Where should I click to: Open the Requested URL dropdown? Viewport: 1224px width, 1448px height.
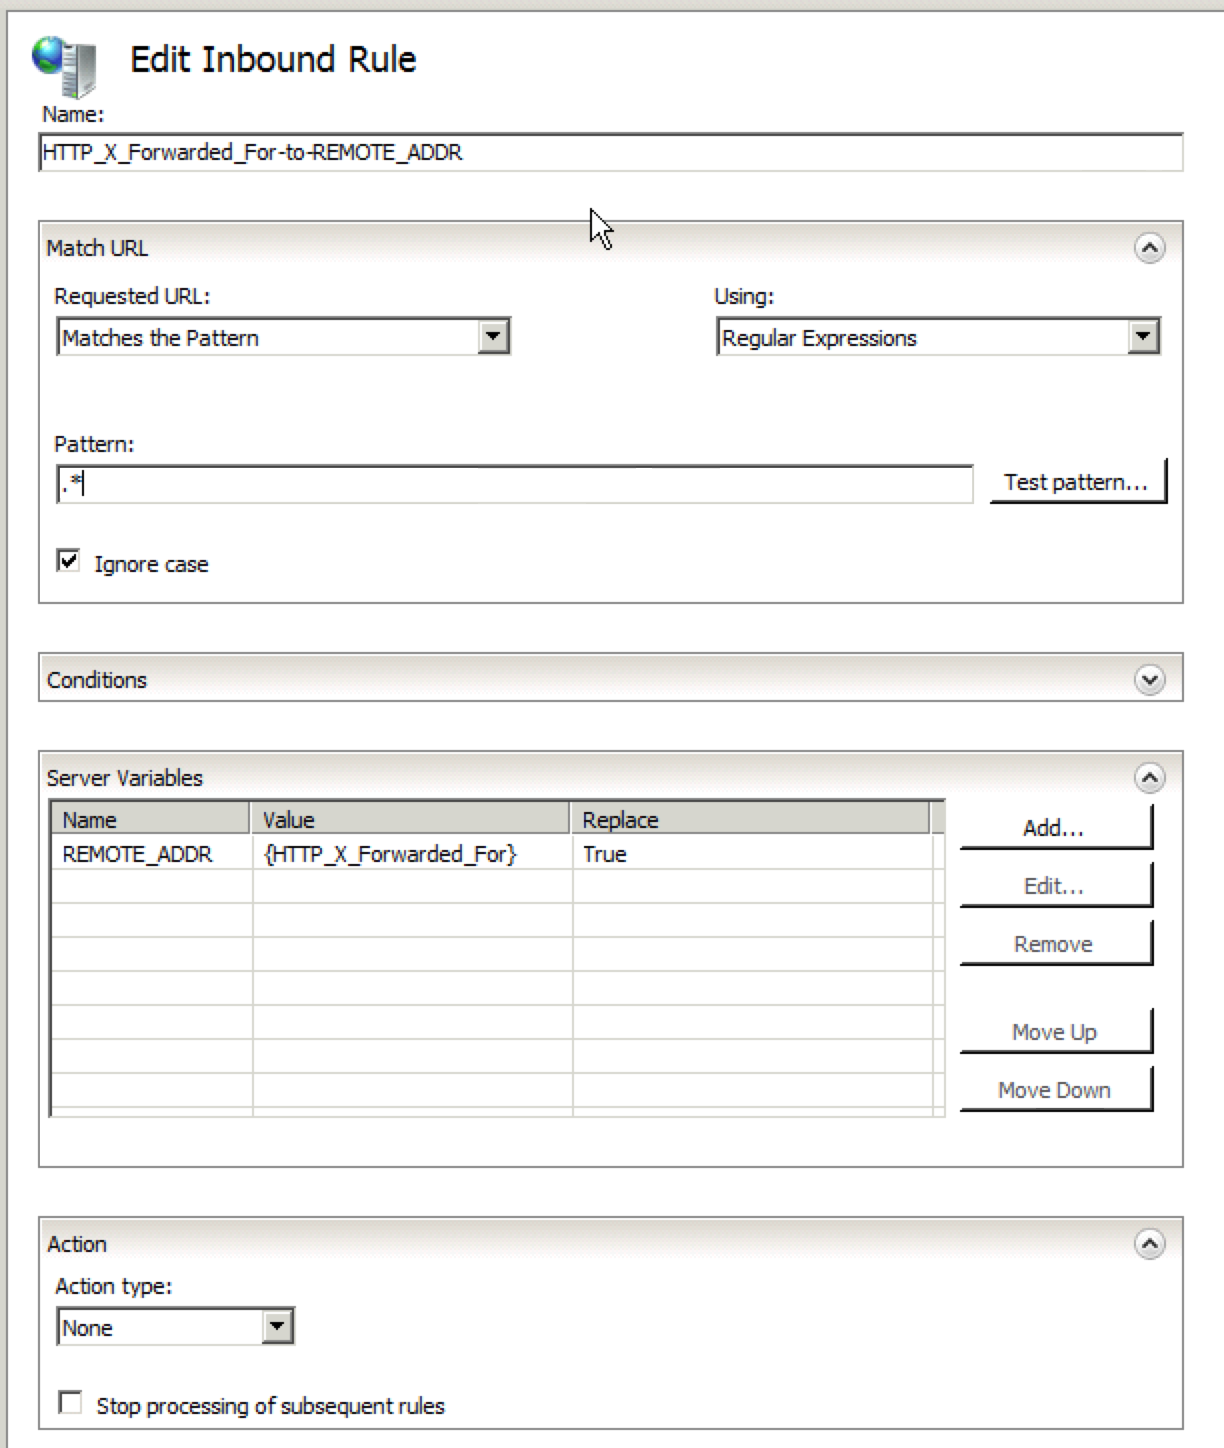[283, 337]
